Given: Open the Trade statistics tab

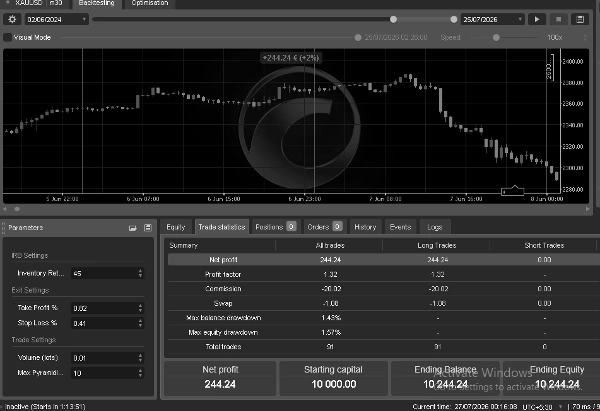Looking at the screenshot, I should pos(222,227).
